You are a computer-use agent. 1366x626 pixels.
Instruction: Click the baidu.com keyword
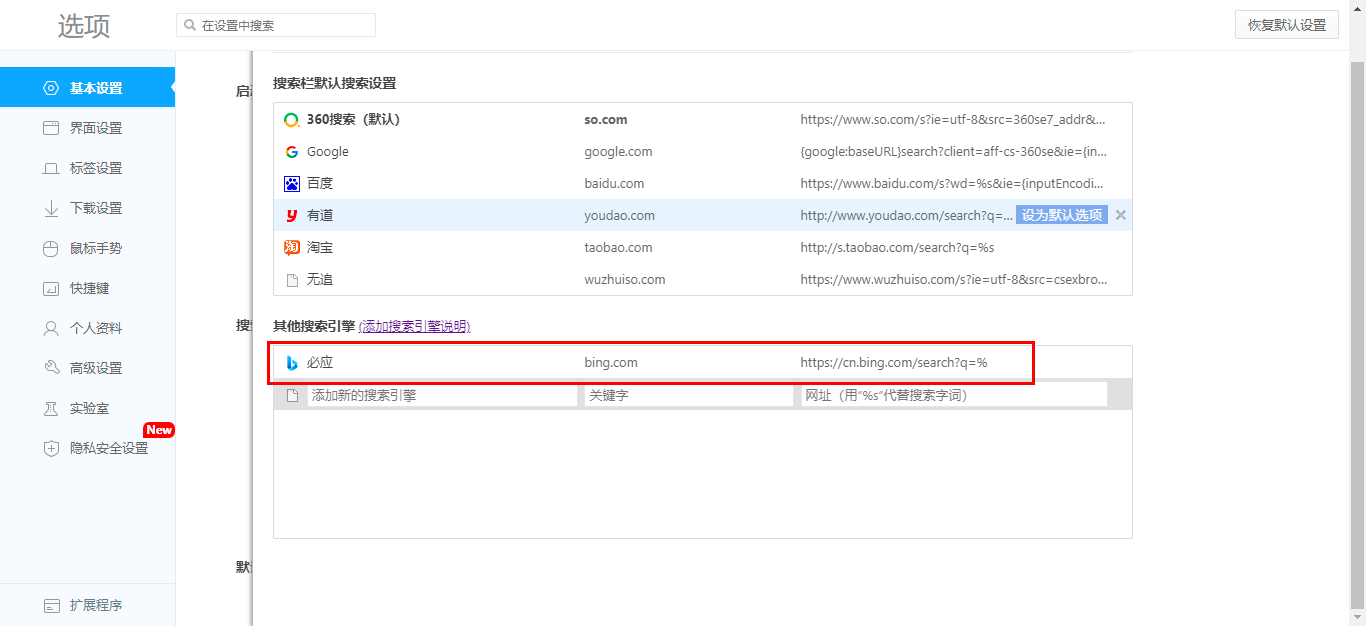[614, 184]
